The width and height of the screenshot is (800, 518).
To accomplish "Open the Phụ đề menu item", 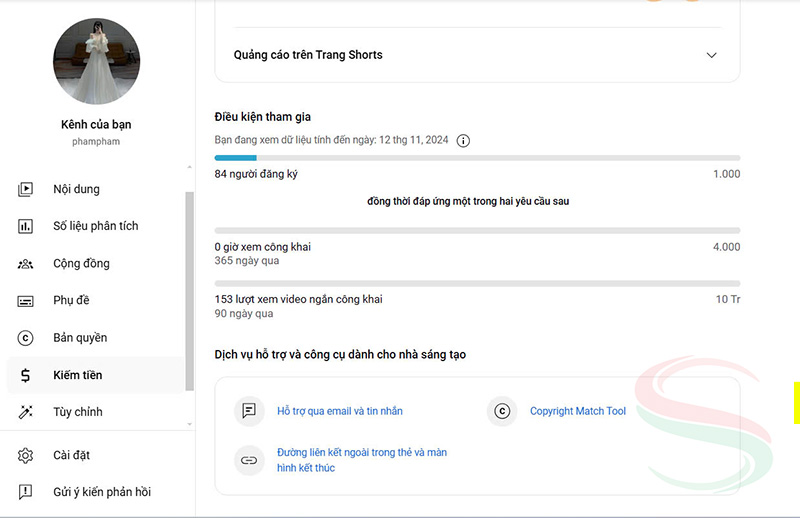I will coord(96,301).
